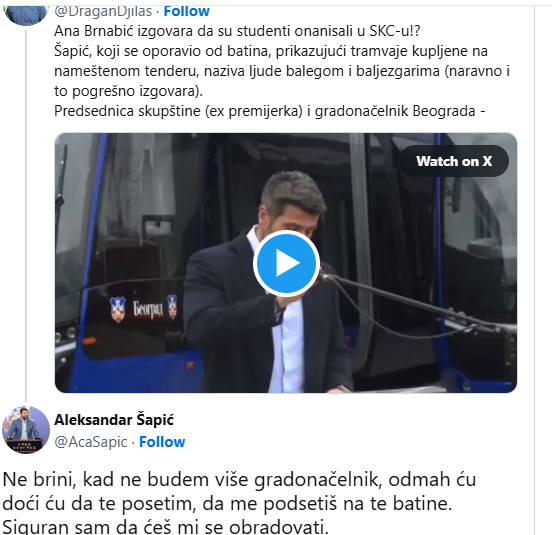552x535 pixels.
Task: Open Aleksandar Šapić's profile avatar
Action: 26,430
